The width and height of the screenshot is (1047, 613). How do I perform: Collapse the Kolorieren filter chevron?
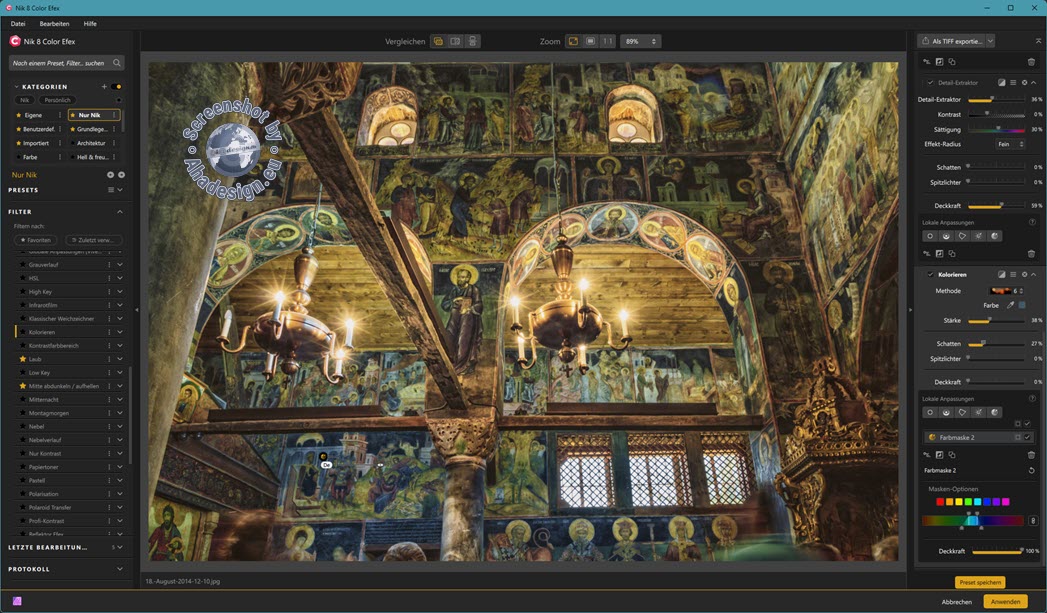click(x=1034, y=274)
